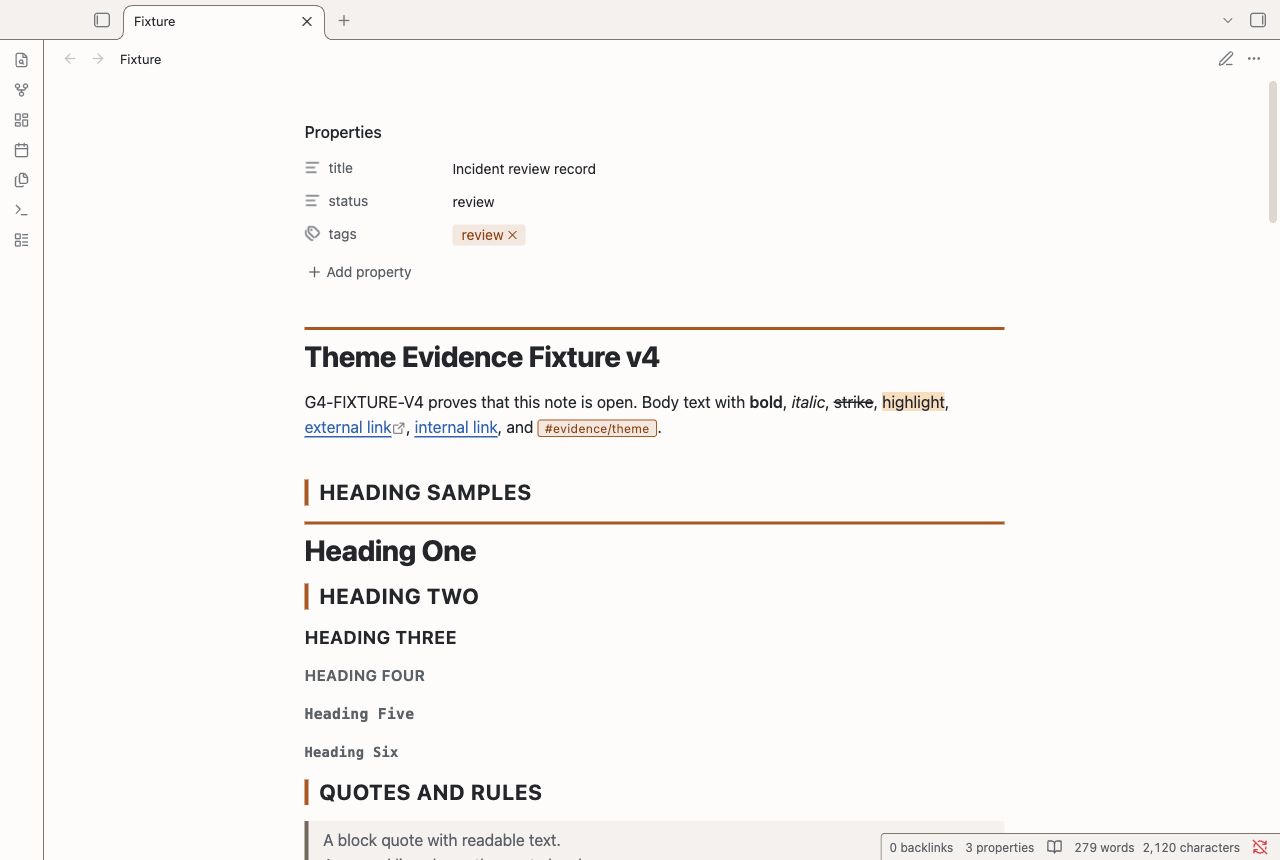Click the 'Heading One' heading

coord(390,551)
